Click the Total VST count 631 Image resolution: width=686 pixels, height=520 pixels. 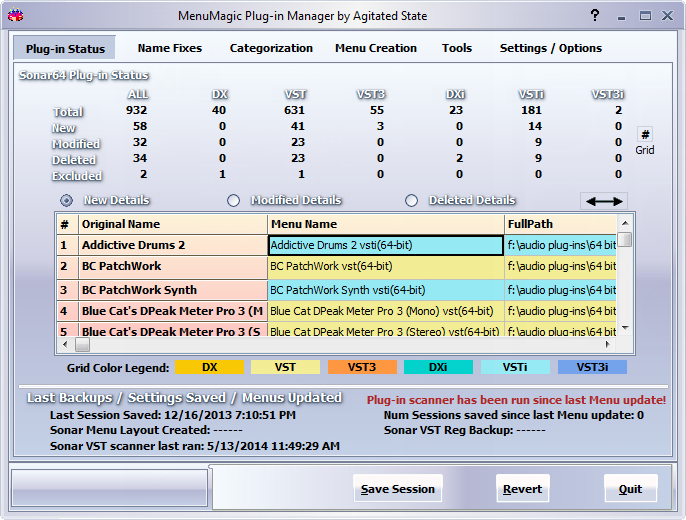pos(294,110)
